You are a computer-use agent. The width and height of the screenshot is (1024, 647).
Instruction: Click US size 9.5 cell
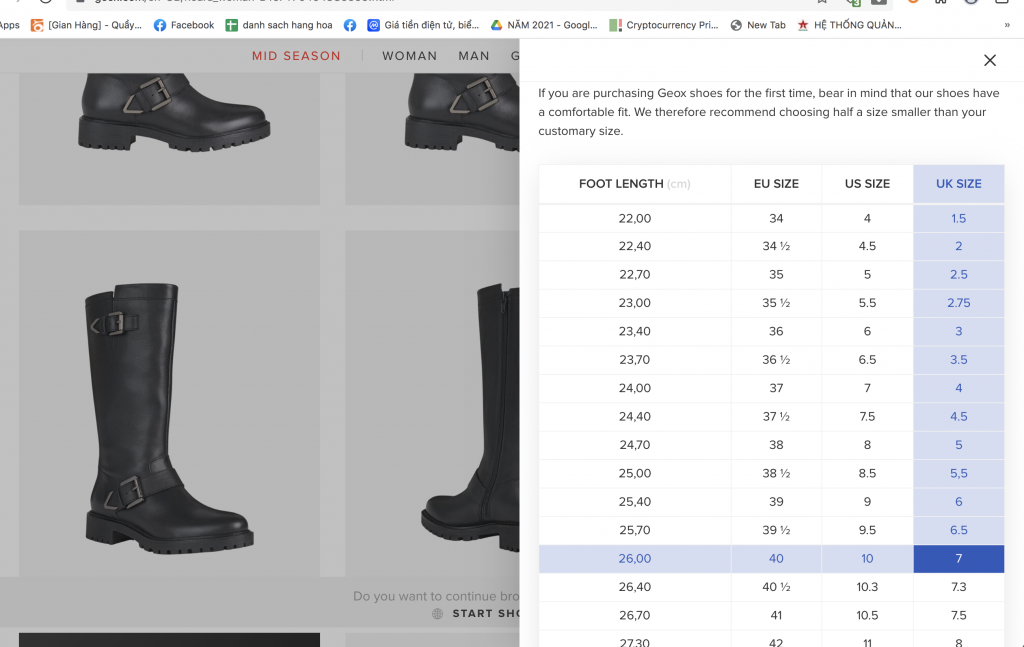click(x=867, y=530)
